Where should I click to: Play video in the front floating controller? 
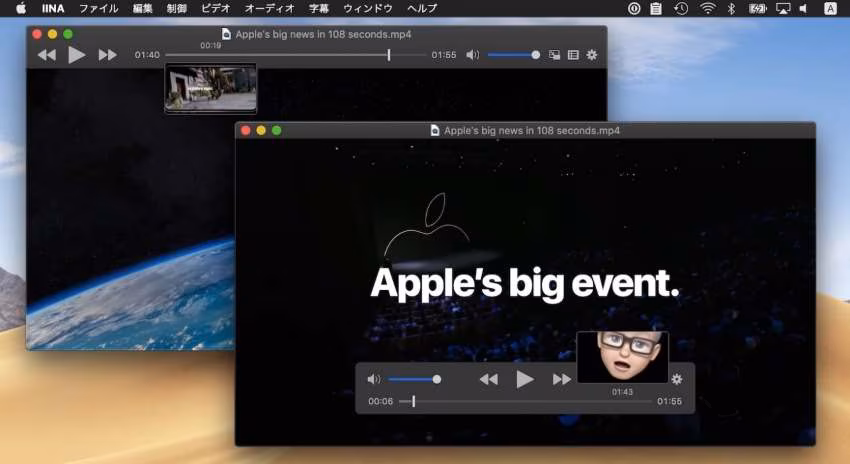[x=524, y=379]
